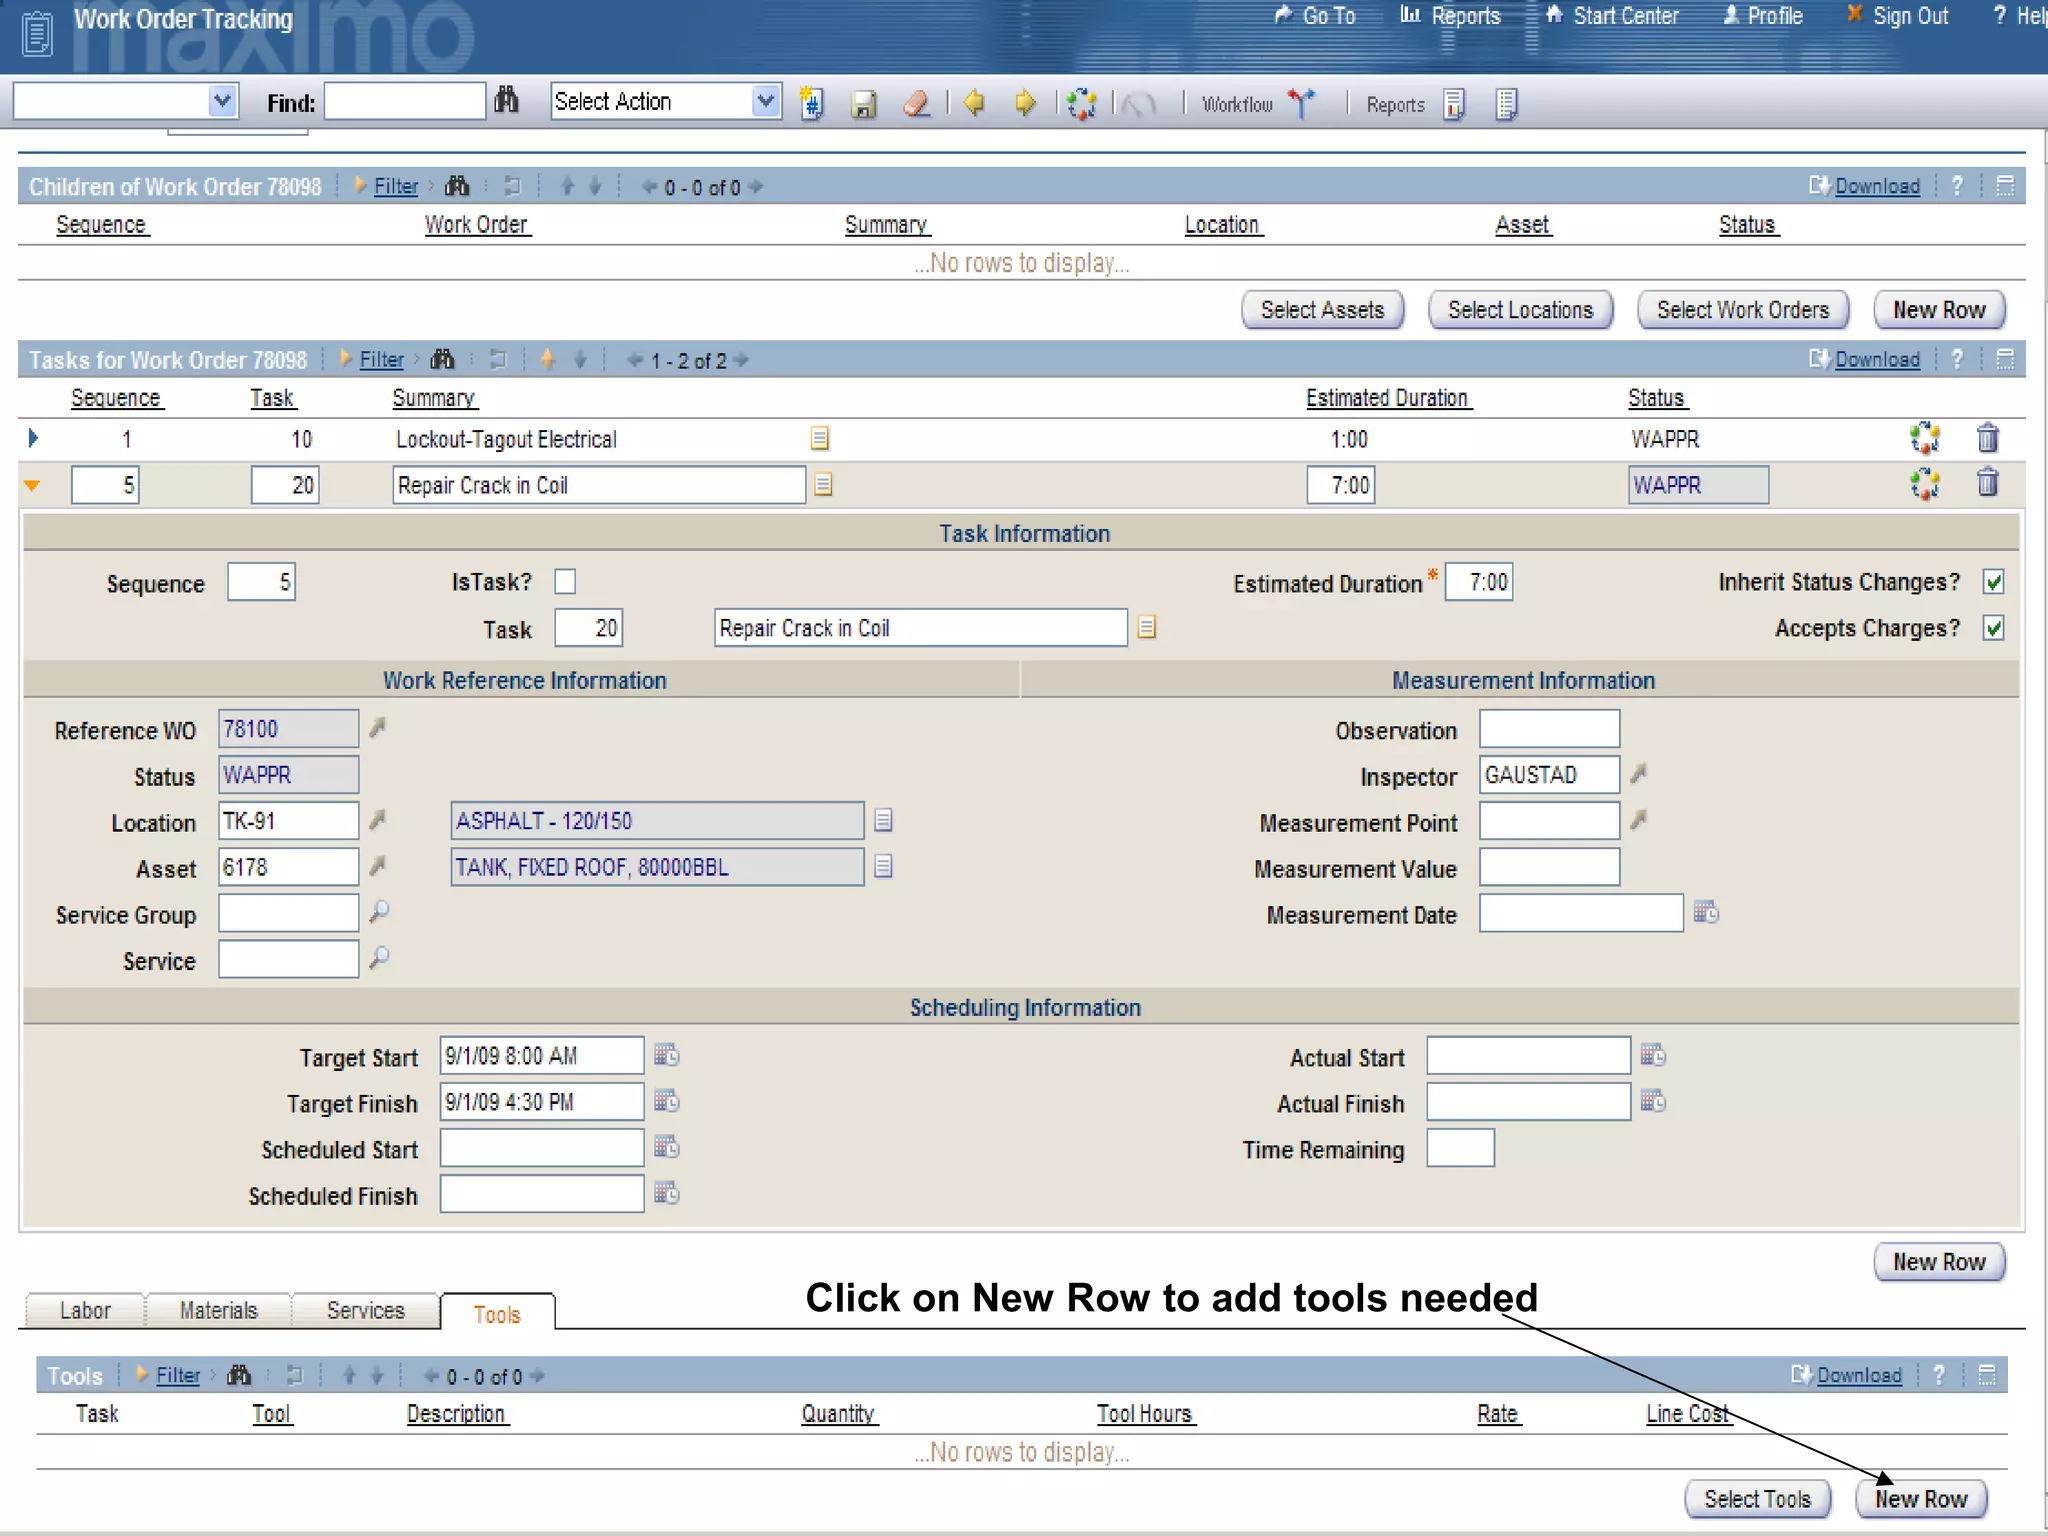
Task: Change status of Repair Crack in Coil row
Action: coord(1925,484)
